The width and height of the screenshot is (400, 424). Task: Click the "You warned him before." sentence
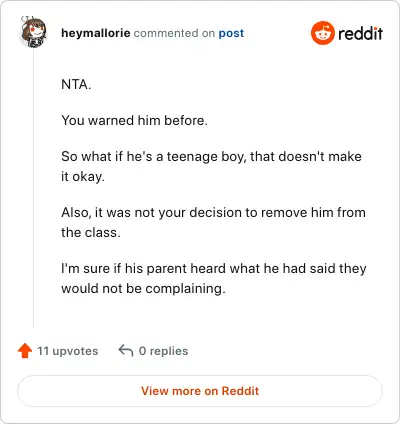pos(134,120)
